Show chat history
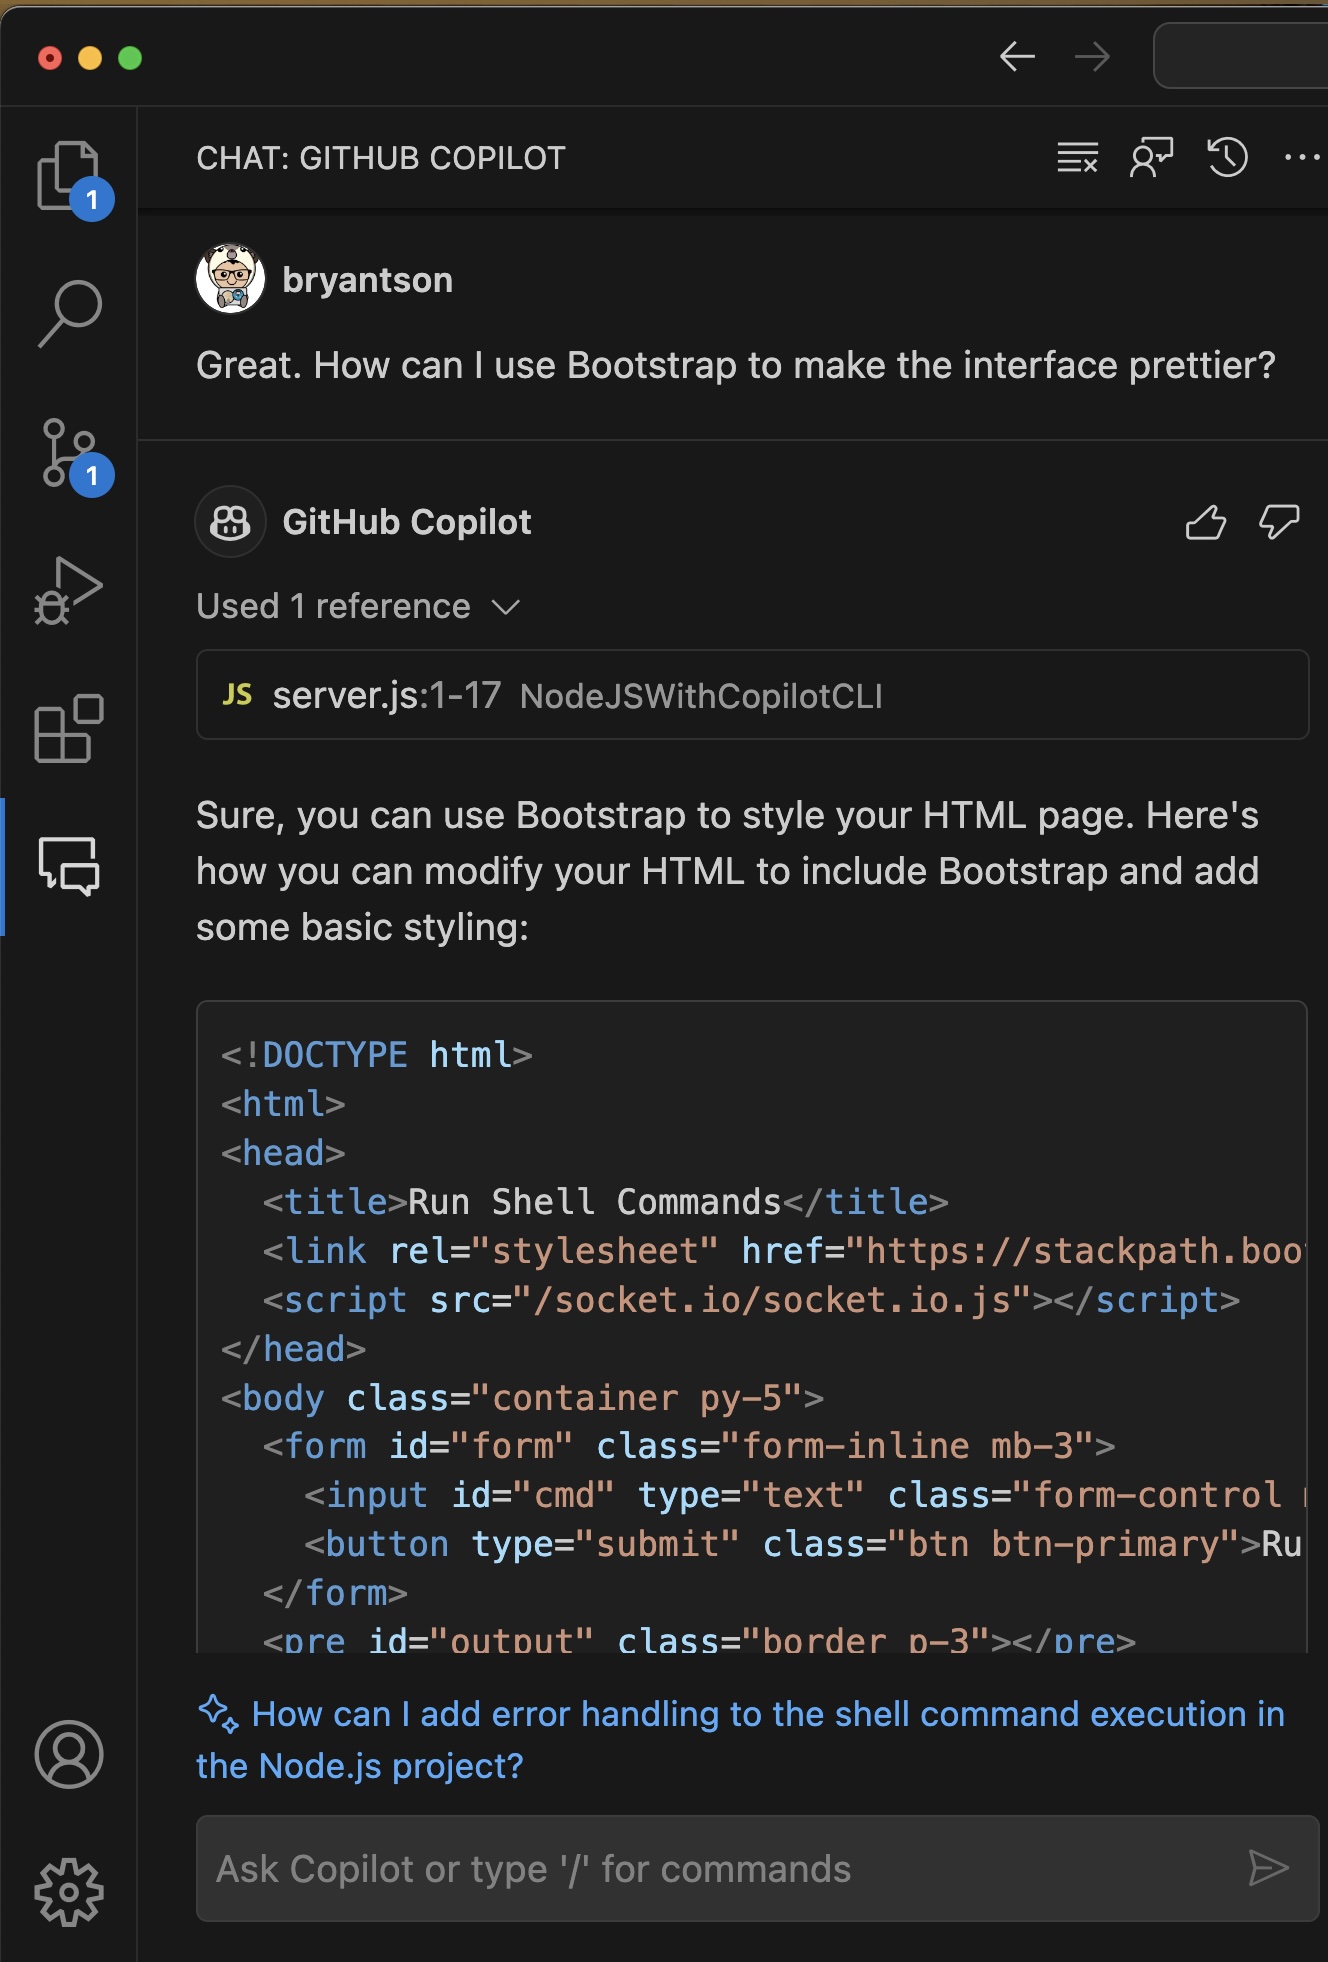 coord(1227,157)
